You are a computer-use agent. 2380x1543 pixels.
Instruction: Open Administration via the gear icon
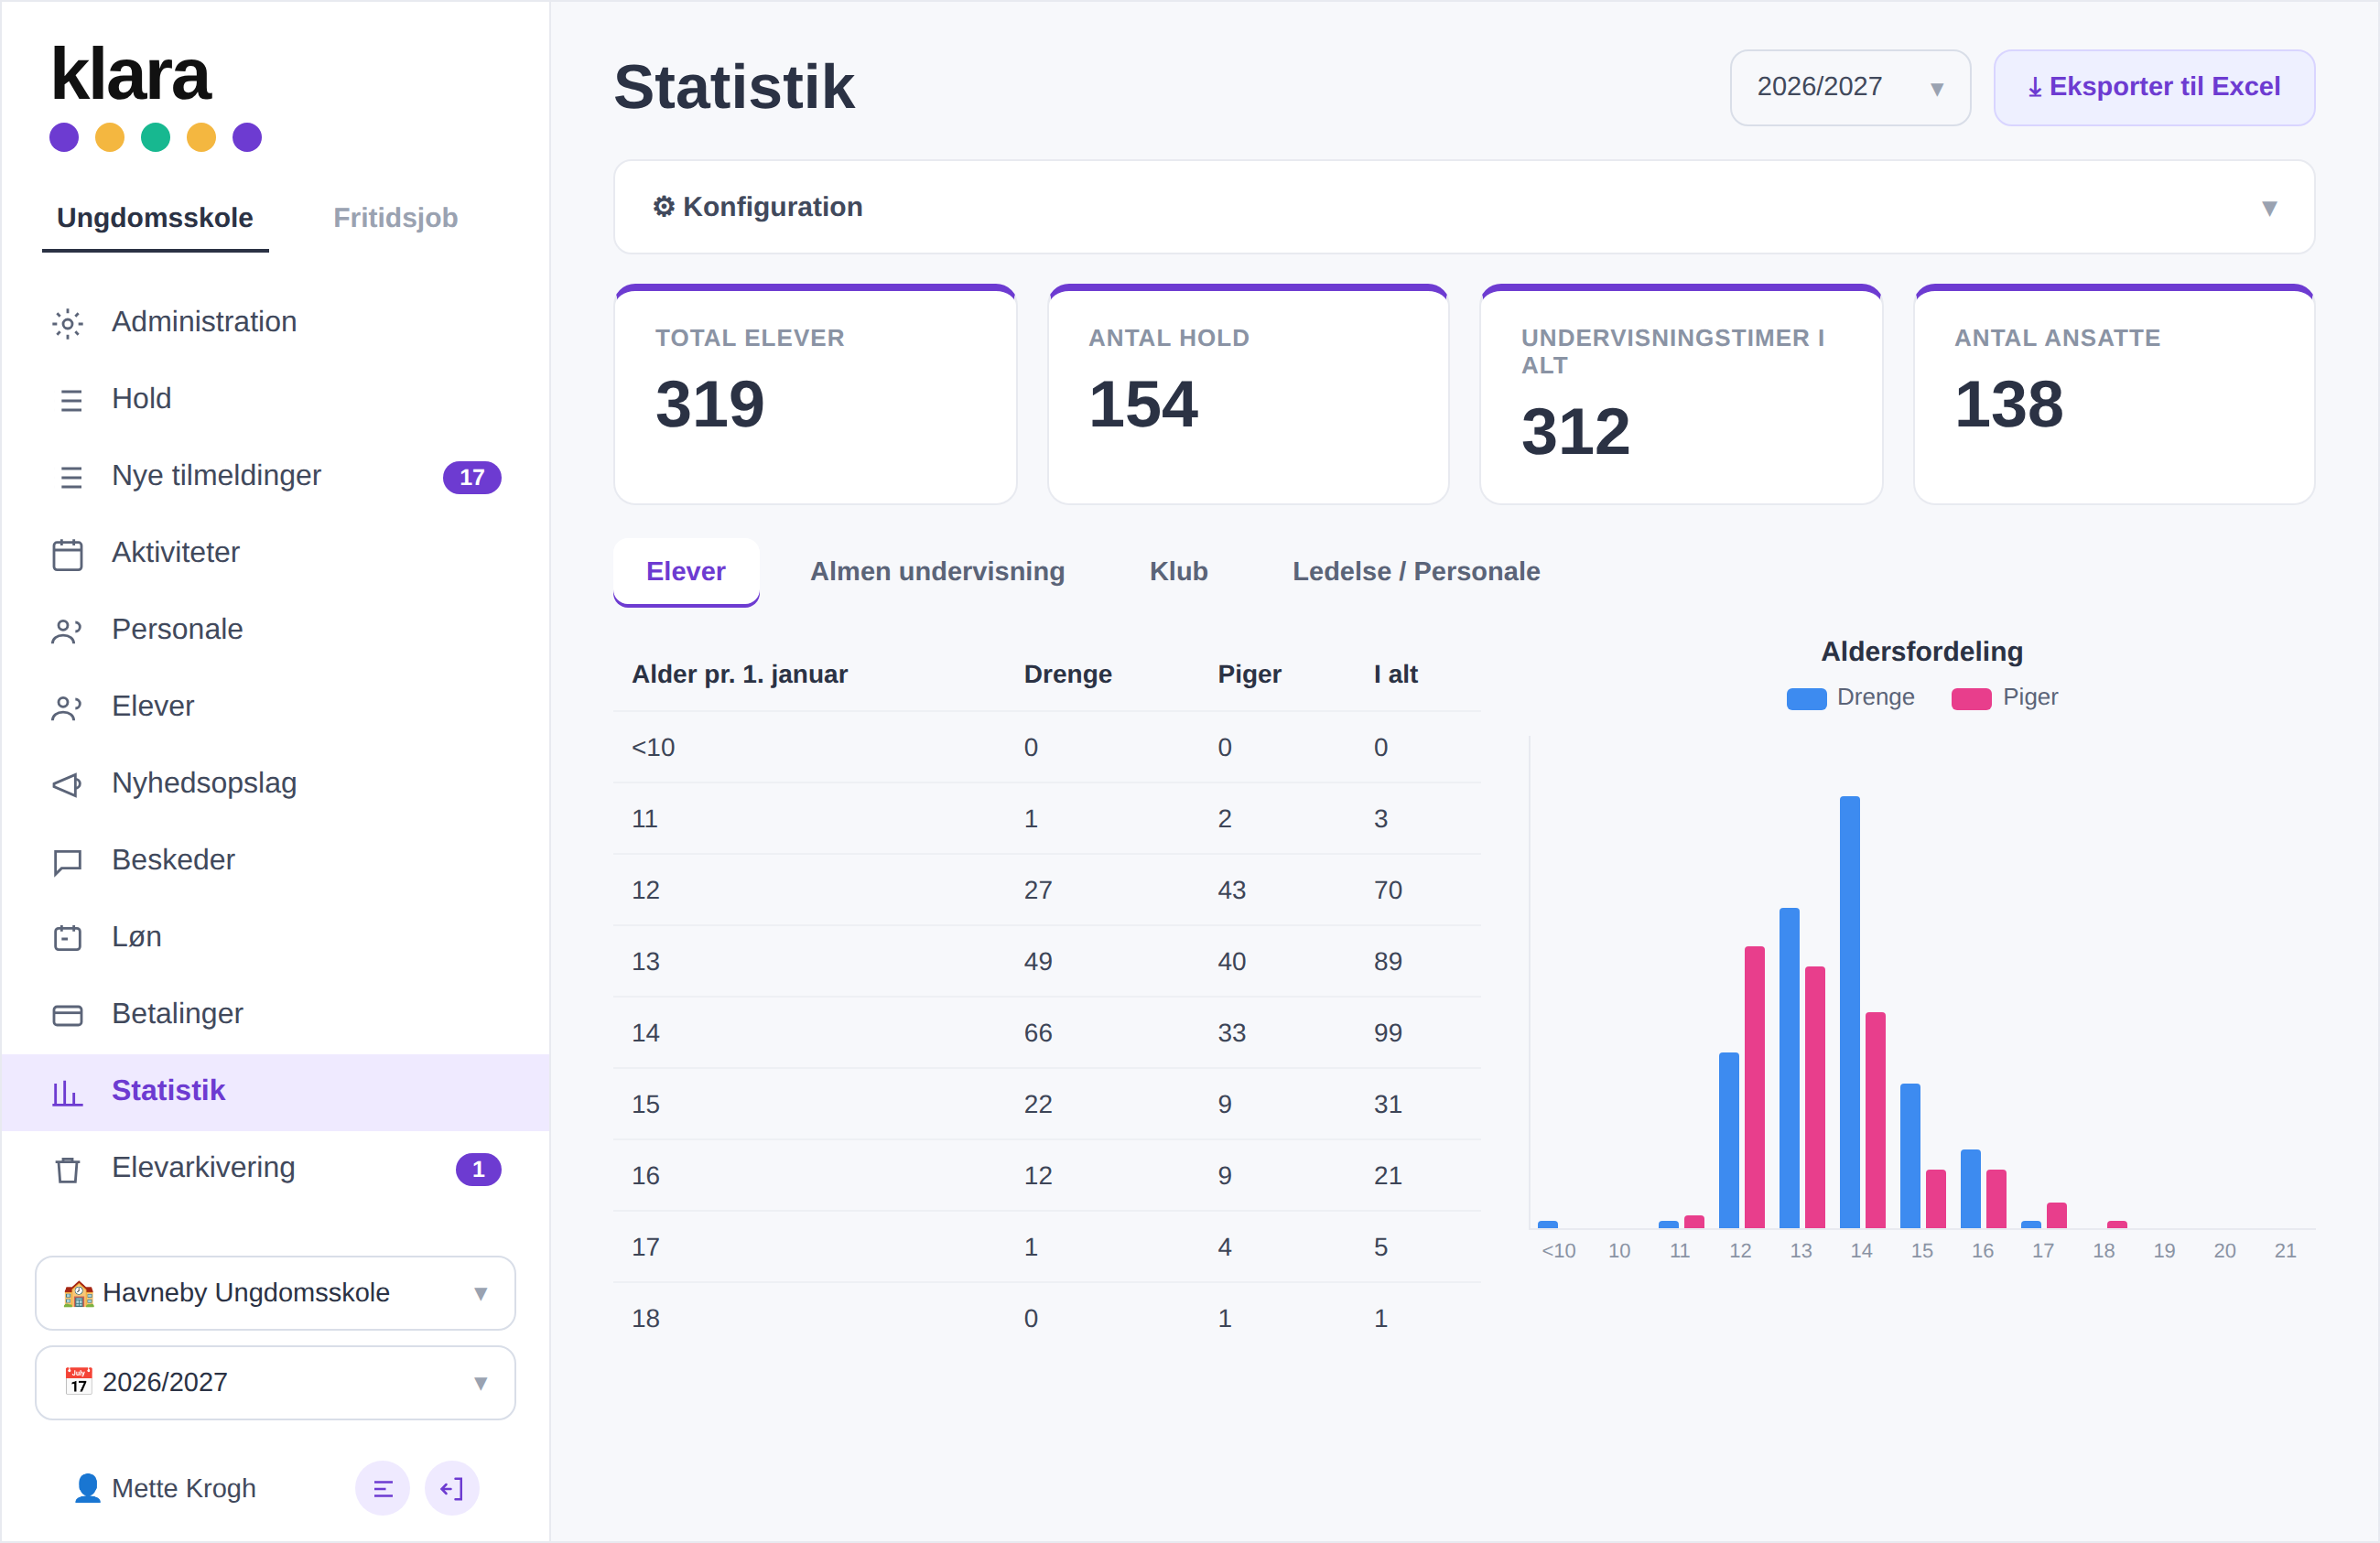coord(67,323)
